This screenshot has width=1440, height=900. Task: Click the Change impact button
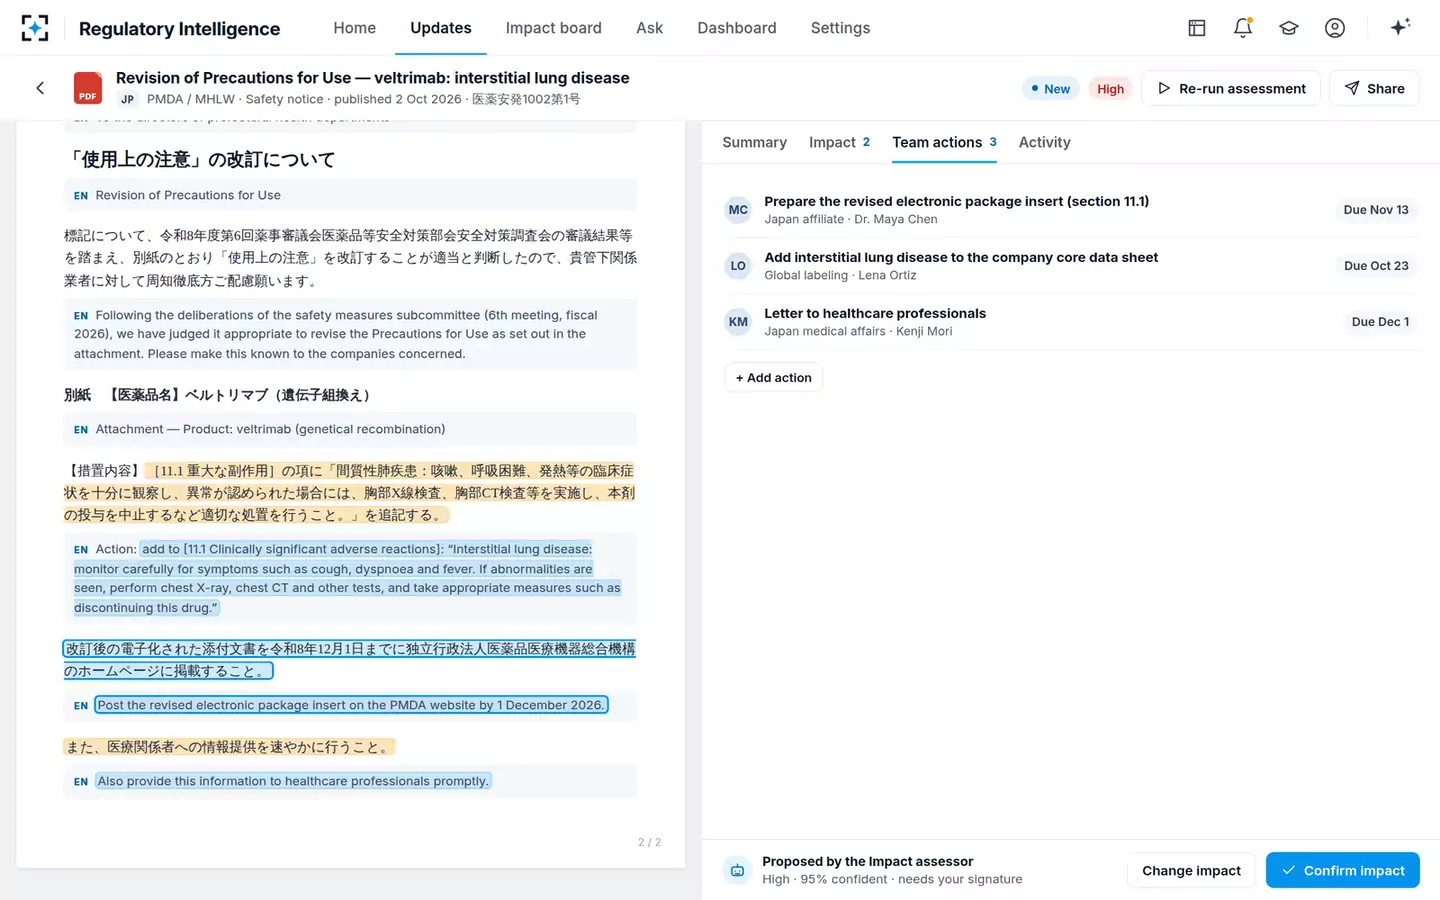click(x=1192, y=870)
